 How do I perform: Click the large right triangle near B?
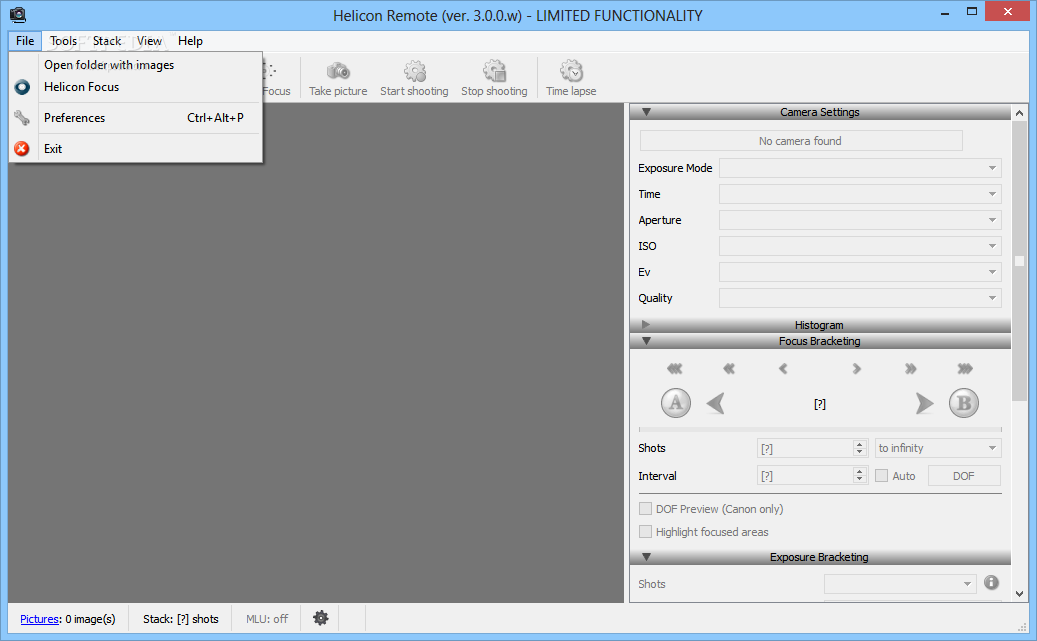(x=924, y=403)
